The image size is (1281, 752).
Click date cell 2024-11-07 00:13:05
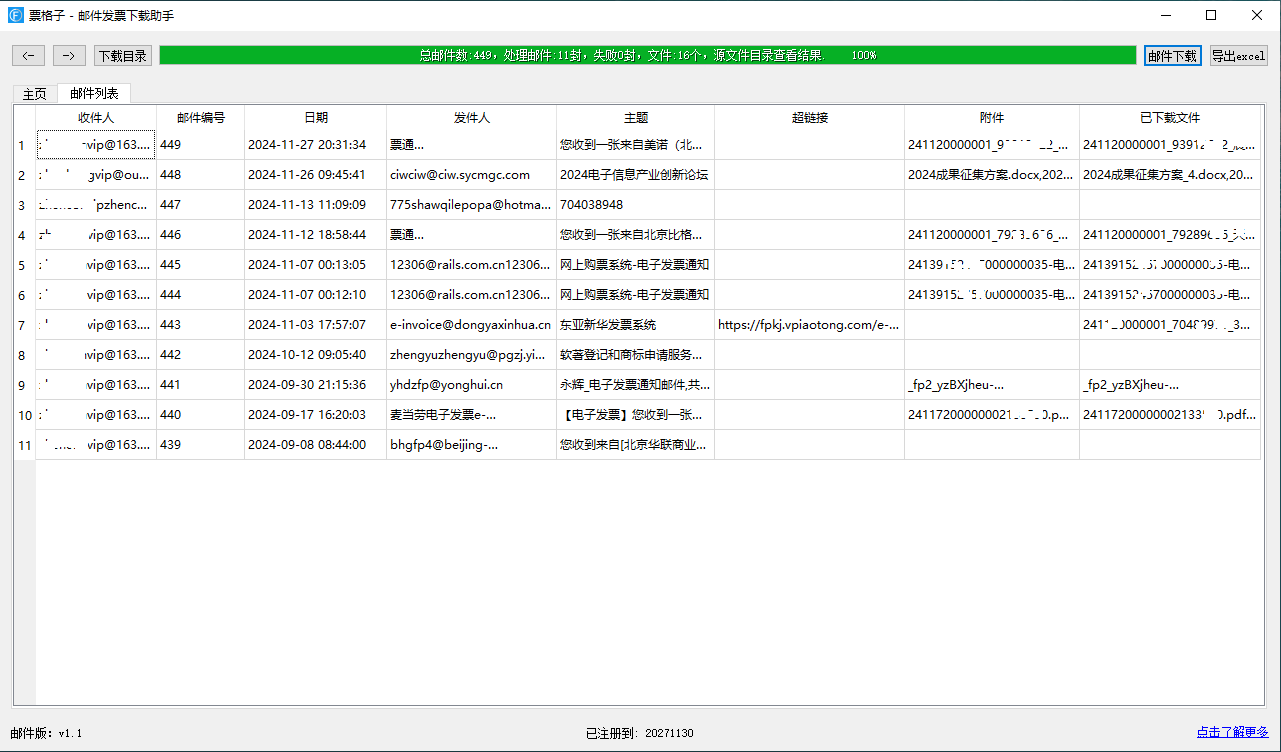coord(315,265)
